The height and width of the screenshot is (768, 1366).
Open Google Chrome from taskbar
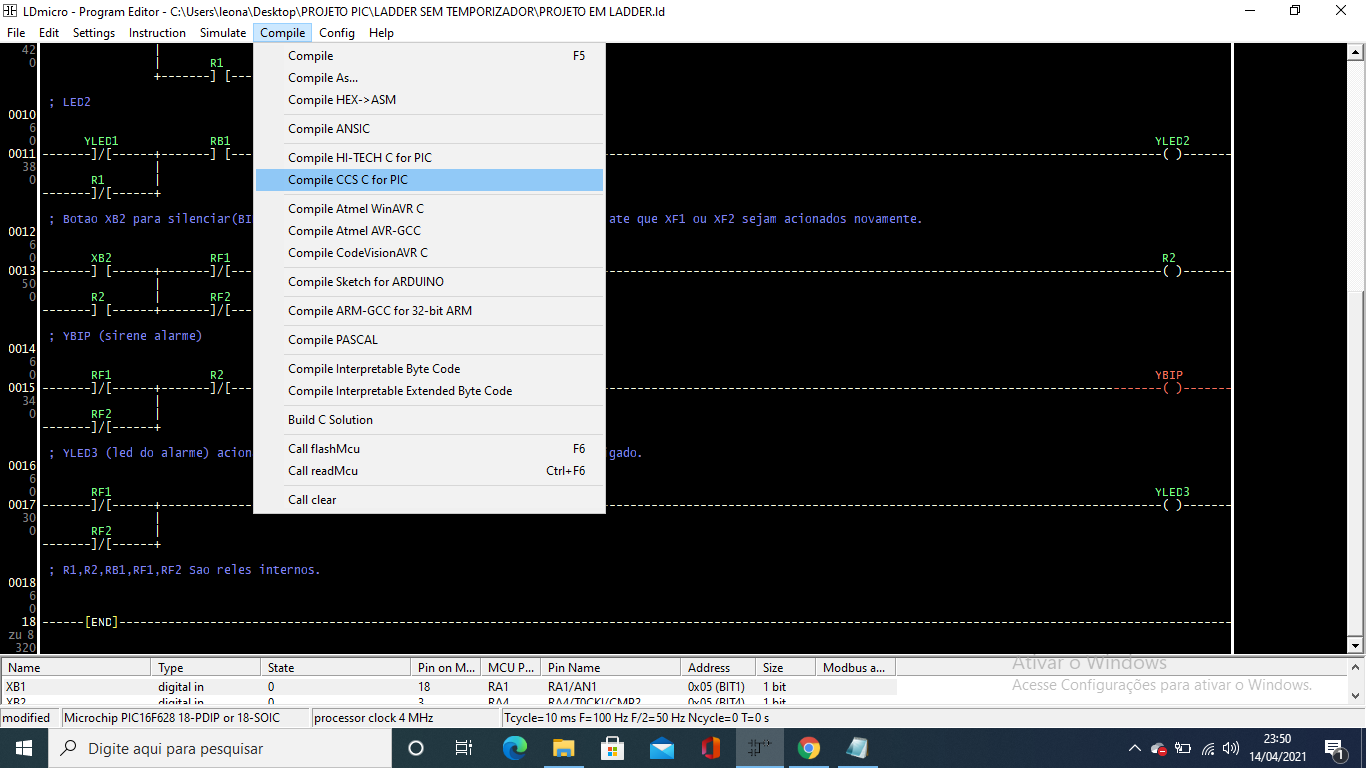(808, 748)
